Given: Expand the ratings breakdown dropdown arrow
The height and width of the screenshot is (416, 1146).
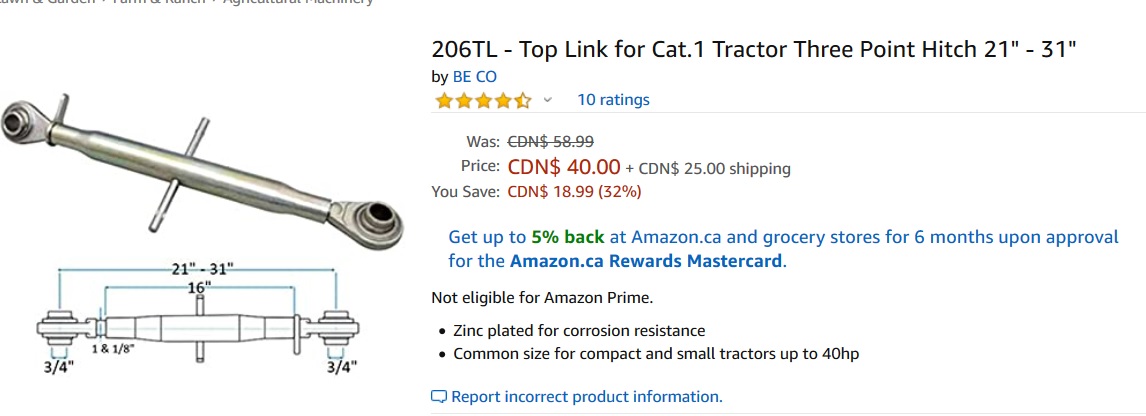Looking at the screenshot, I should click(547, 100).
